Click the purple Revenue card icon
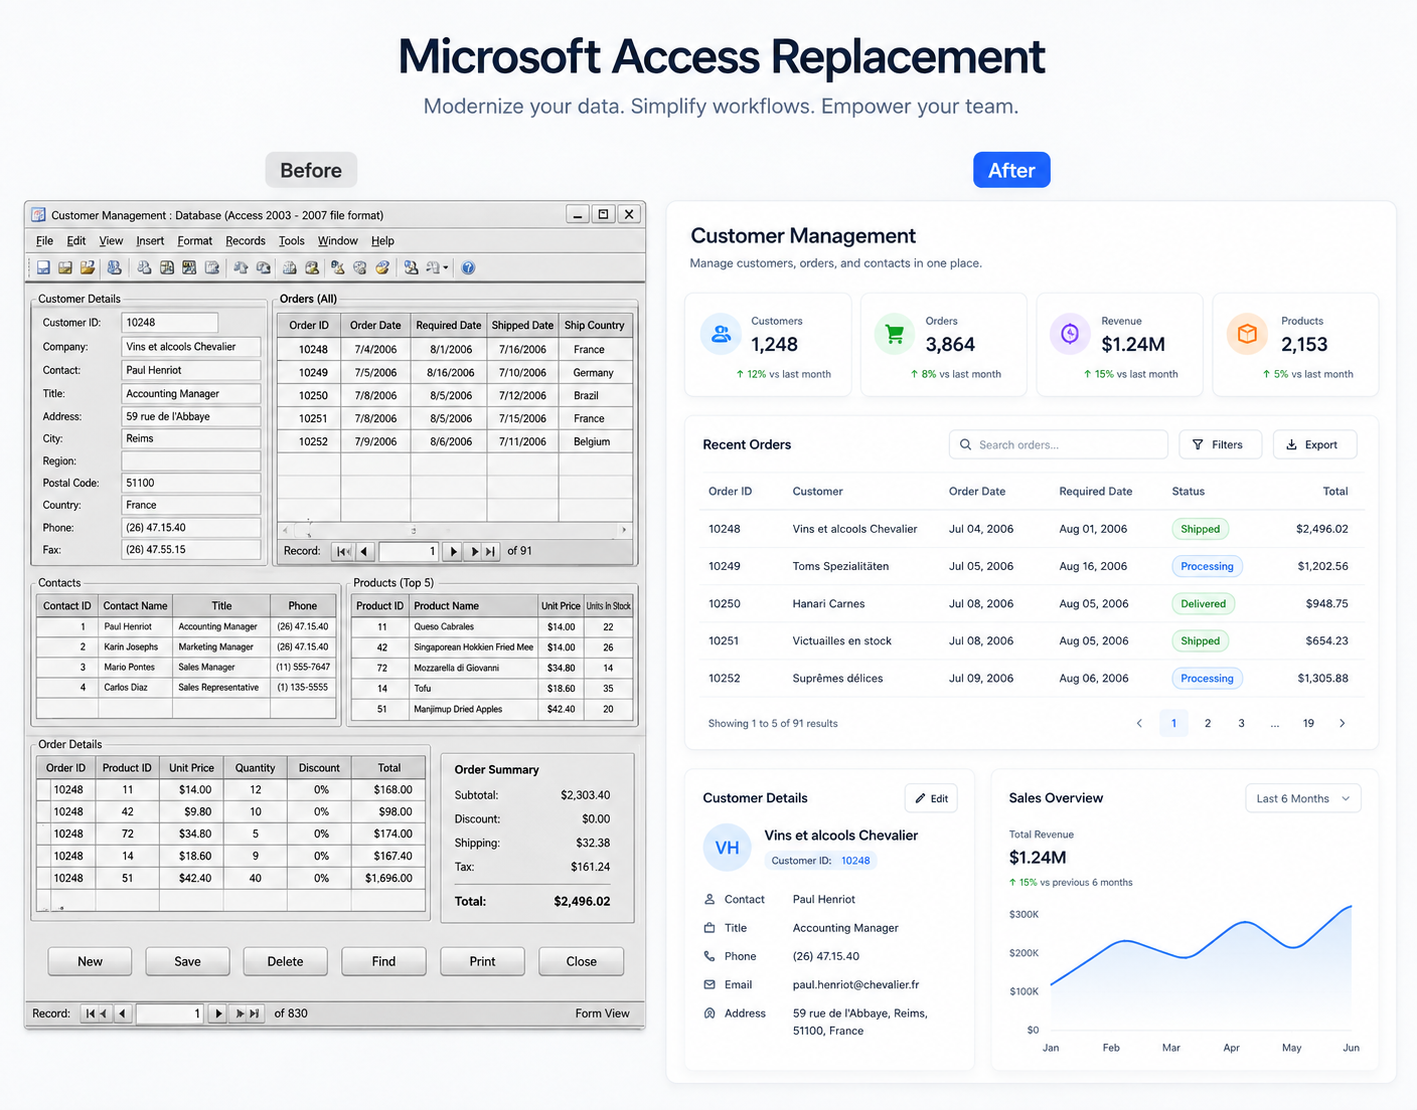The width and height of the screenshot is (1417, 1110). coord(1070,334)
